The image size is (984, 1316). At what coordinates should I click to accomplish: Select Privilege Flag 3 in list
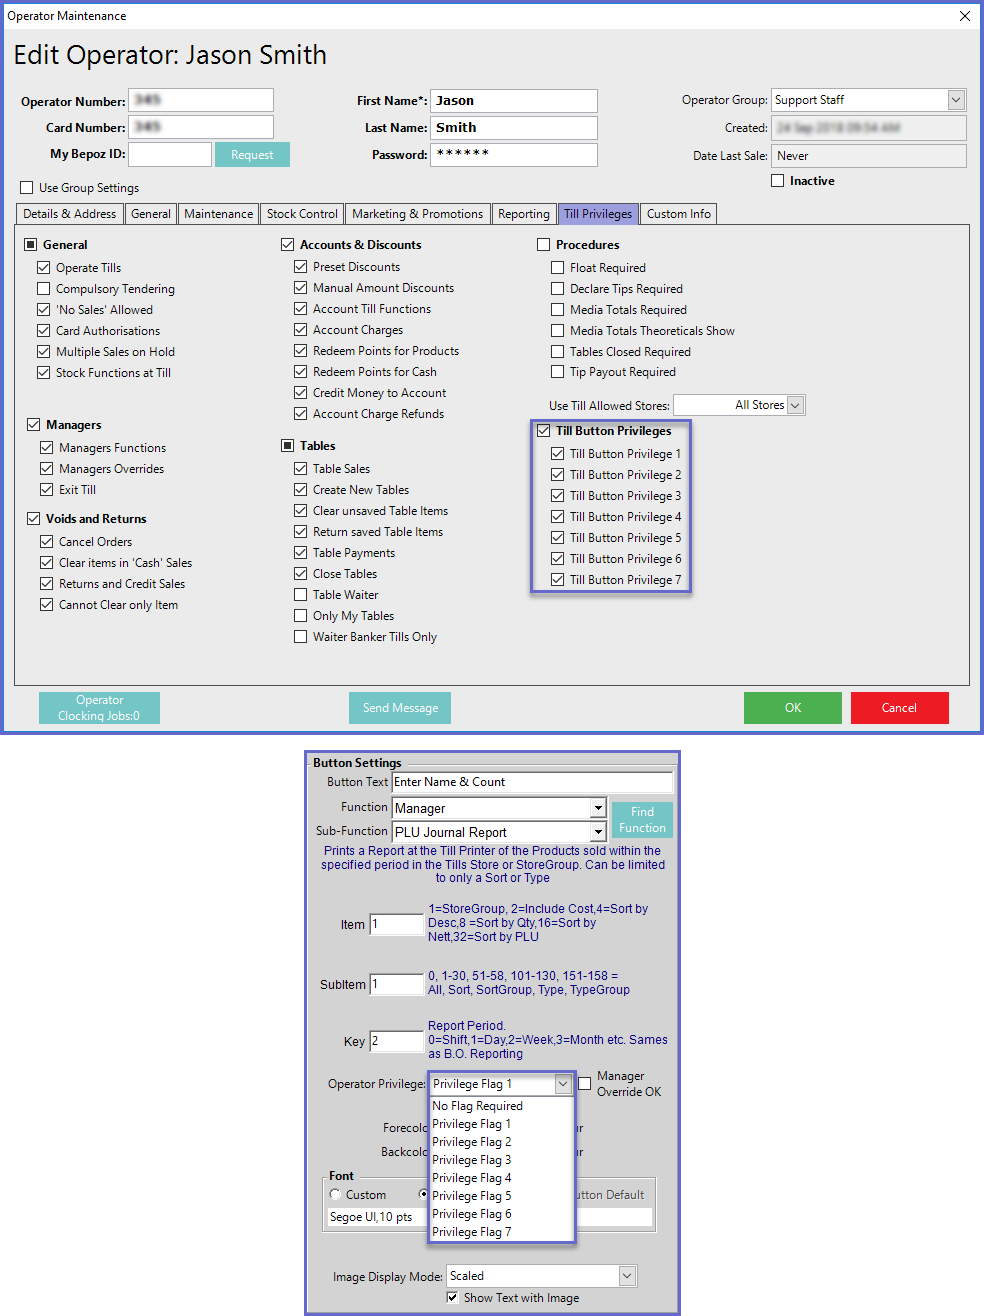pos(502,1160)
